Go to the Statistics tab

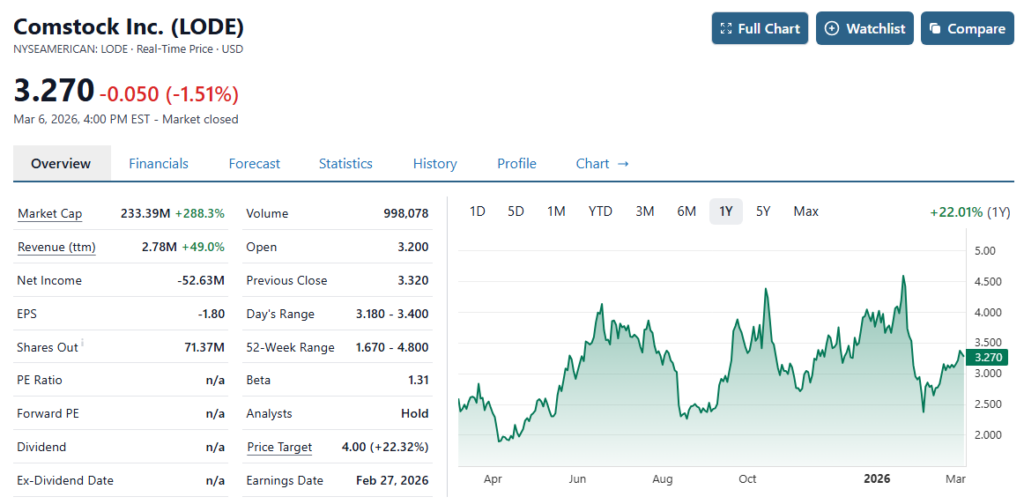[345, 164]
